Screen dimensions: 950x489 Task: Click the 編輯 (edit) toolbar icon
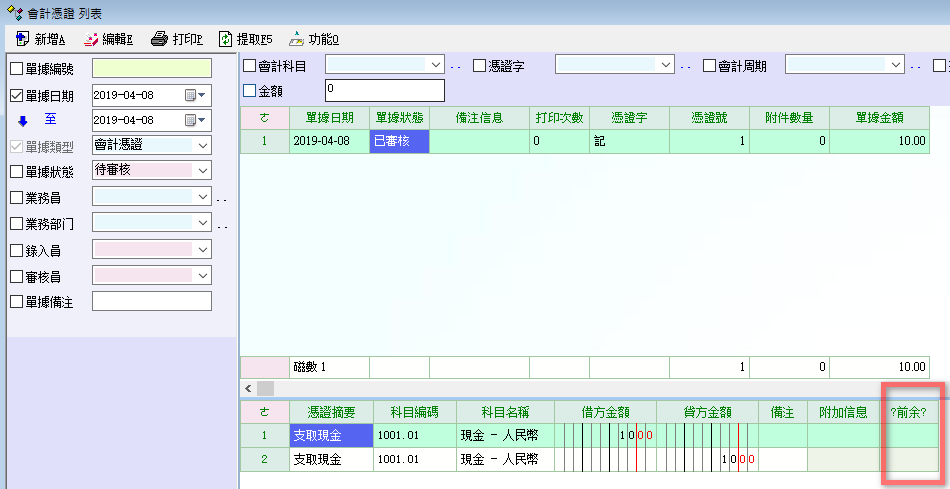91,40
